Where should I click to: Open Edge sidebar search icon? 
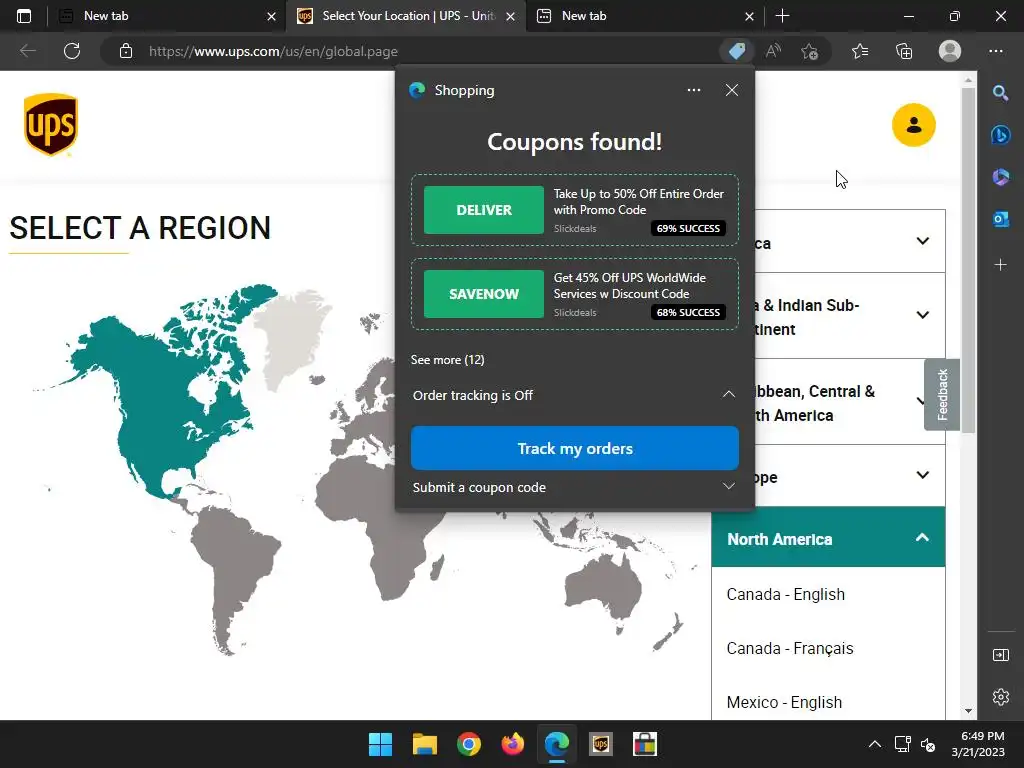click(1000, 93)
